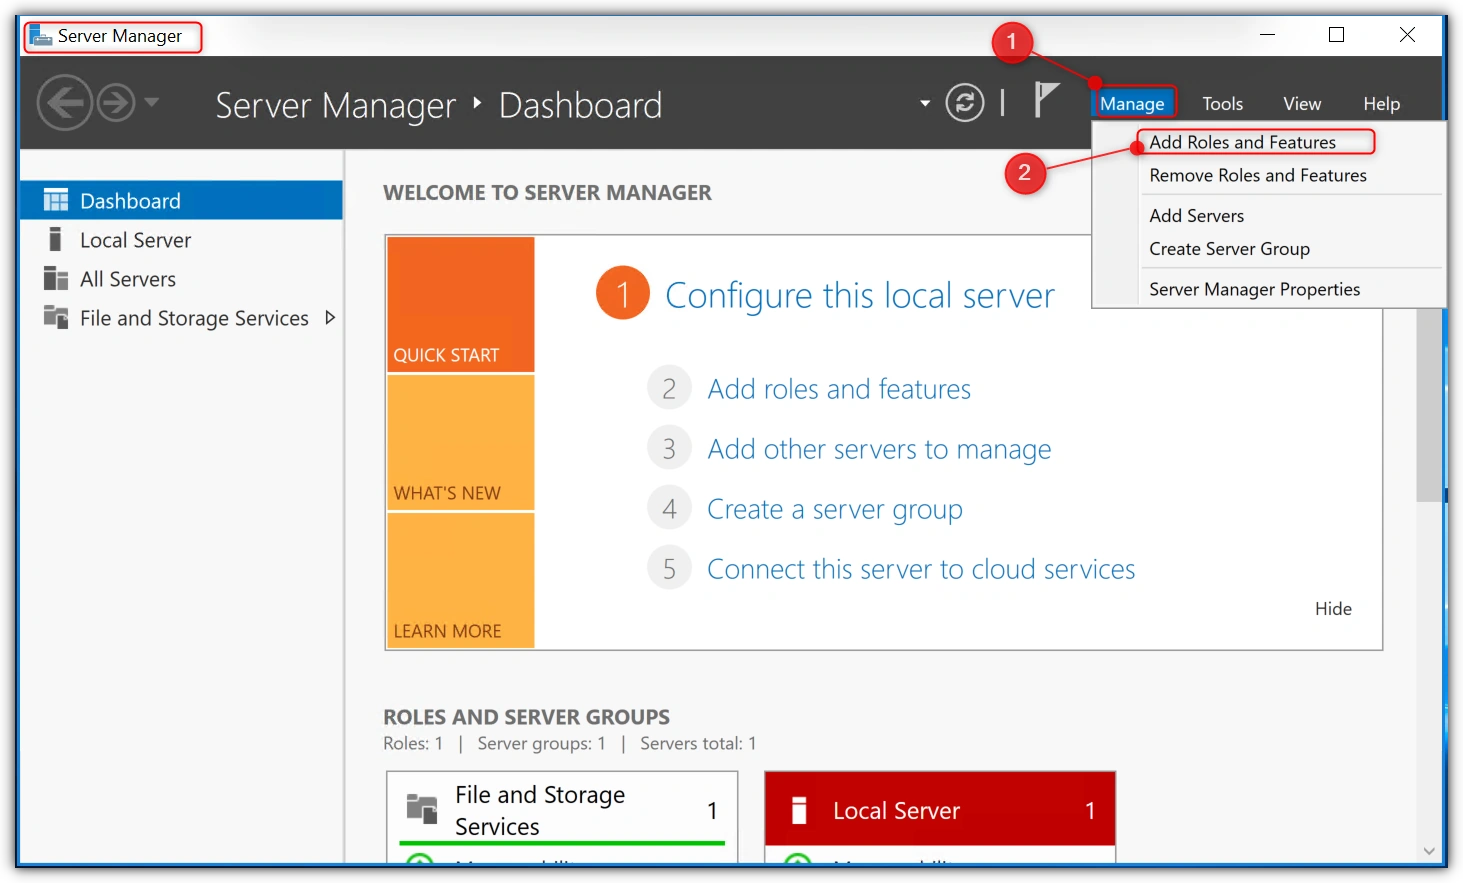Select the File and Storage Services icon
1463x883 pixels.
[56, 317]
